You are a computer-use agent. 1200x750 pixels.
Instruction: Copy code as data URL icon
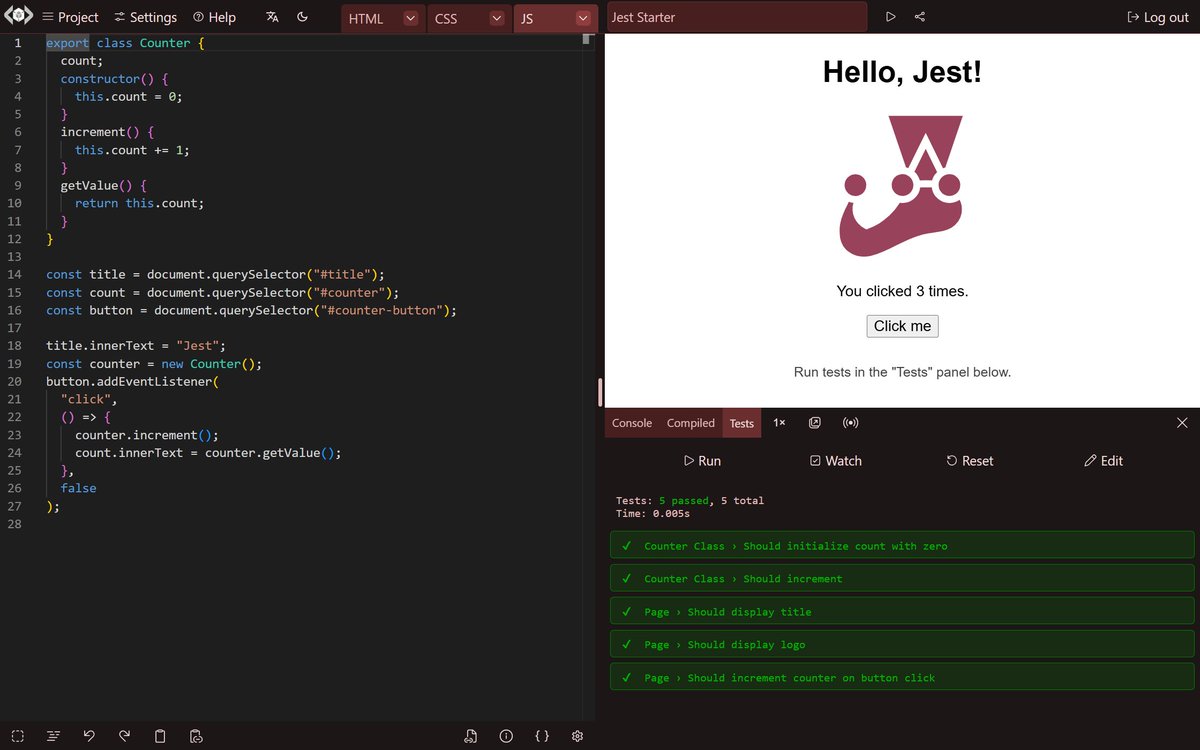coord(197,736)
